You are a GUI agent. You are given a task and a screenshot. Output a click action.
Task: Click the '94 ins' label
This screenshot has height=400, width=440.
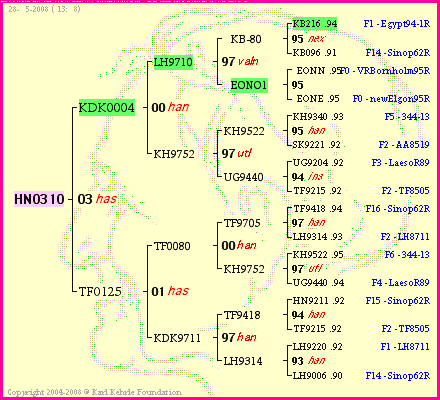[x=307, y=177]
